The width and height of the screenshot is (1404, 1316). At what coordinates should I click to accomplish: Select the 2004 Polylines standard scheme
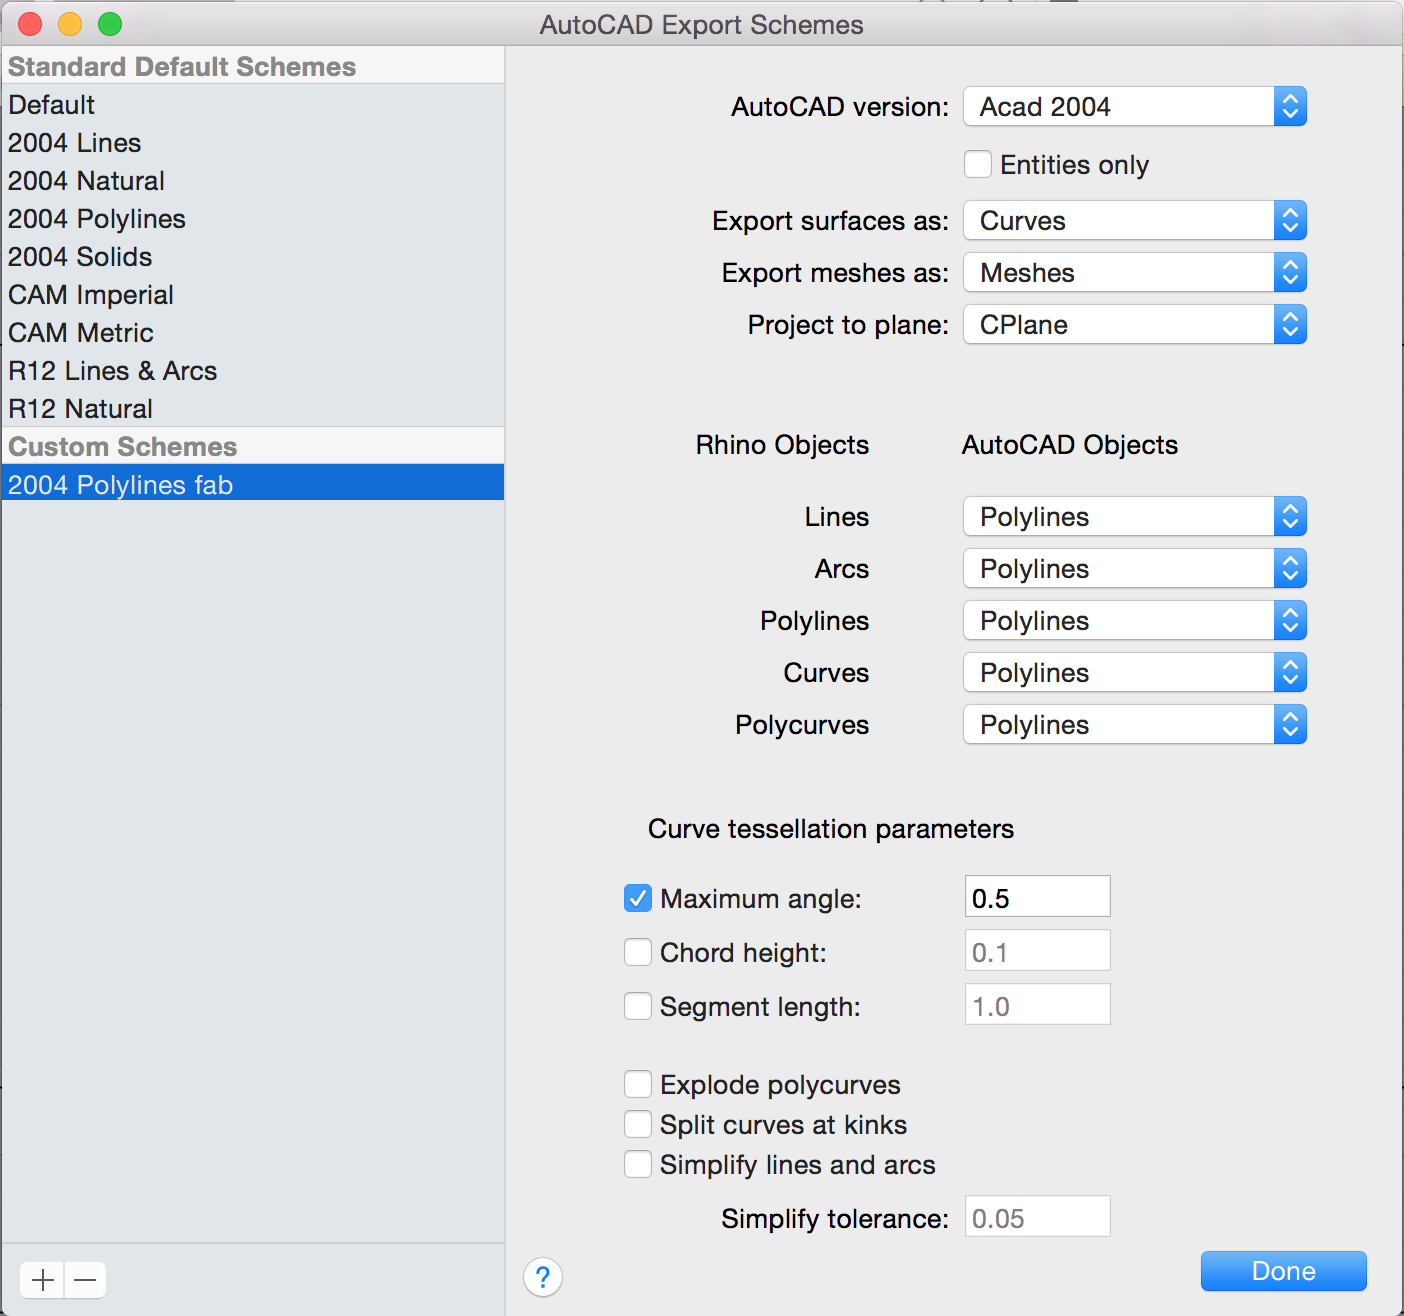click(x=252, y=218)
